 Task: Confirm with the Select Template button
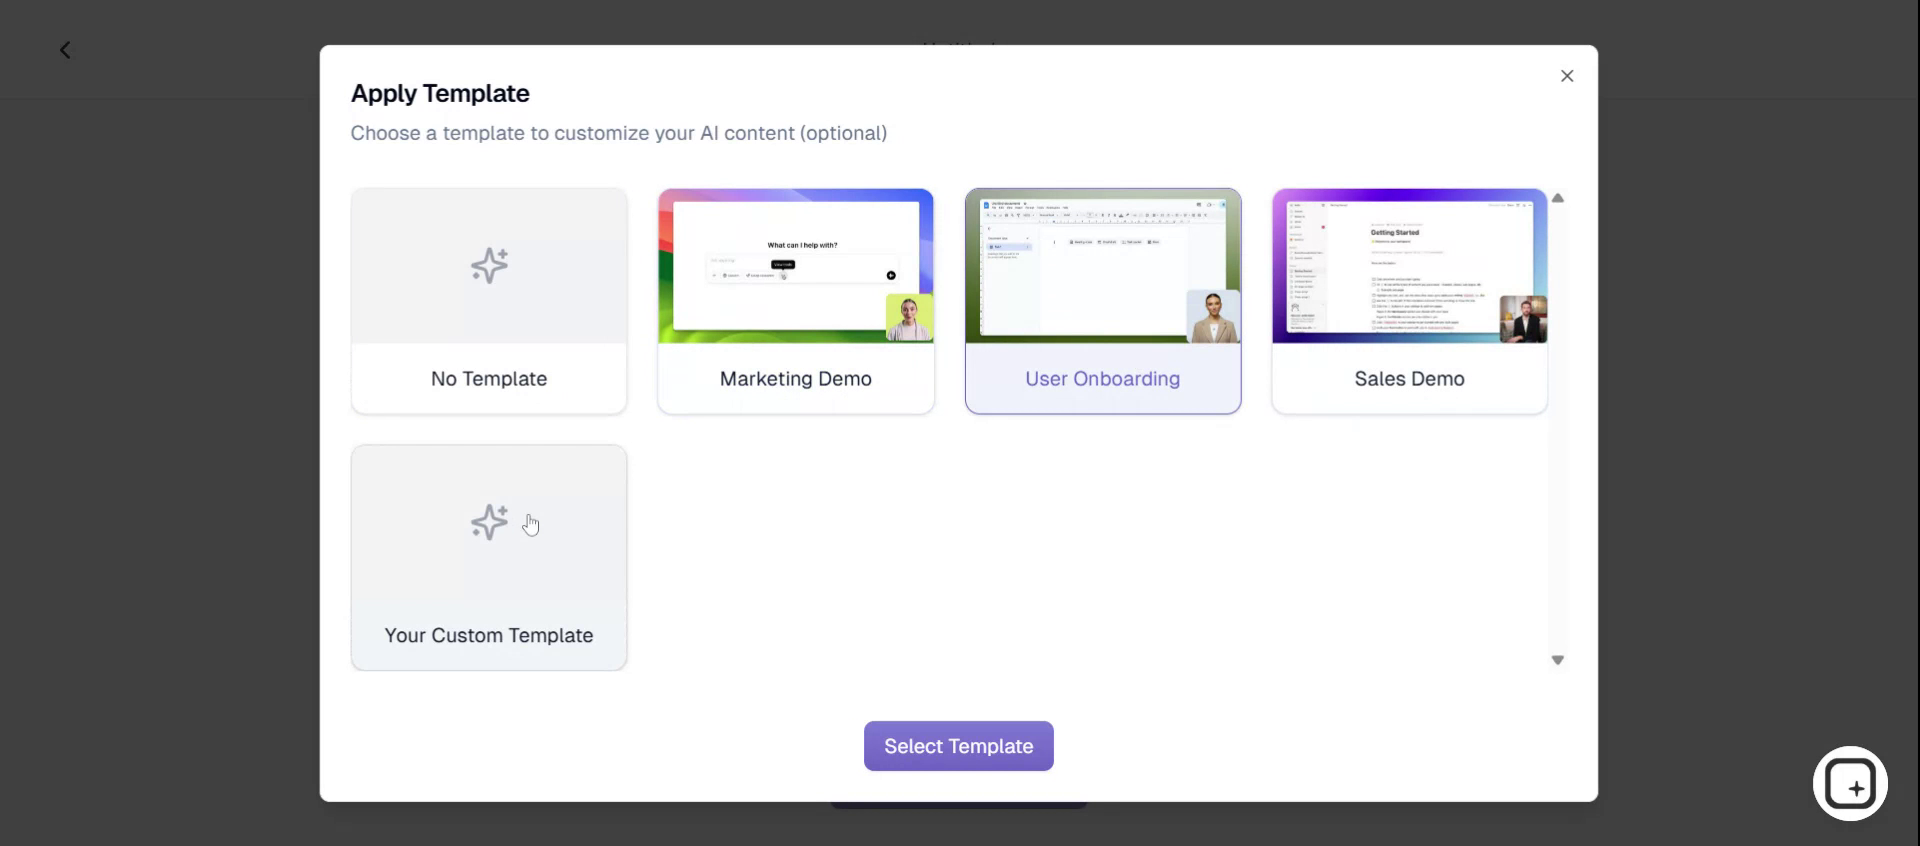(958, 746)
